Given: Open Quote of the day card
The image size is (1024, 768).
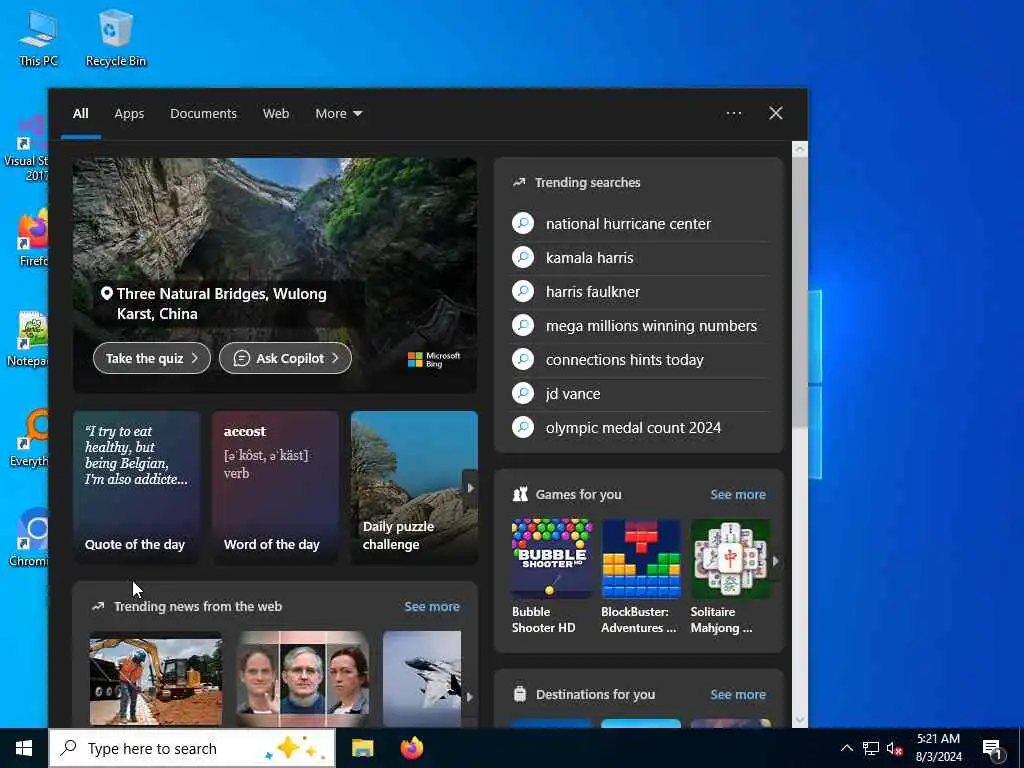Looking at the screenshot, I should [136, 487].
